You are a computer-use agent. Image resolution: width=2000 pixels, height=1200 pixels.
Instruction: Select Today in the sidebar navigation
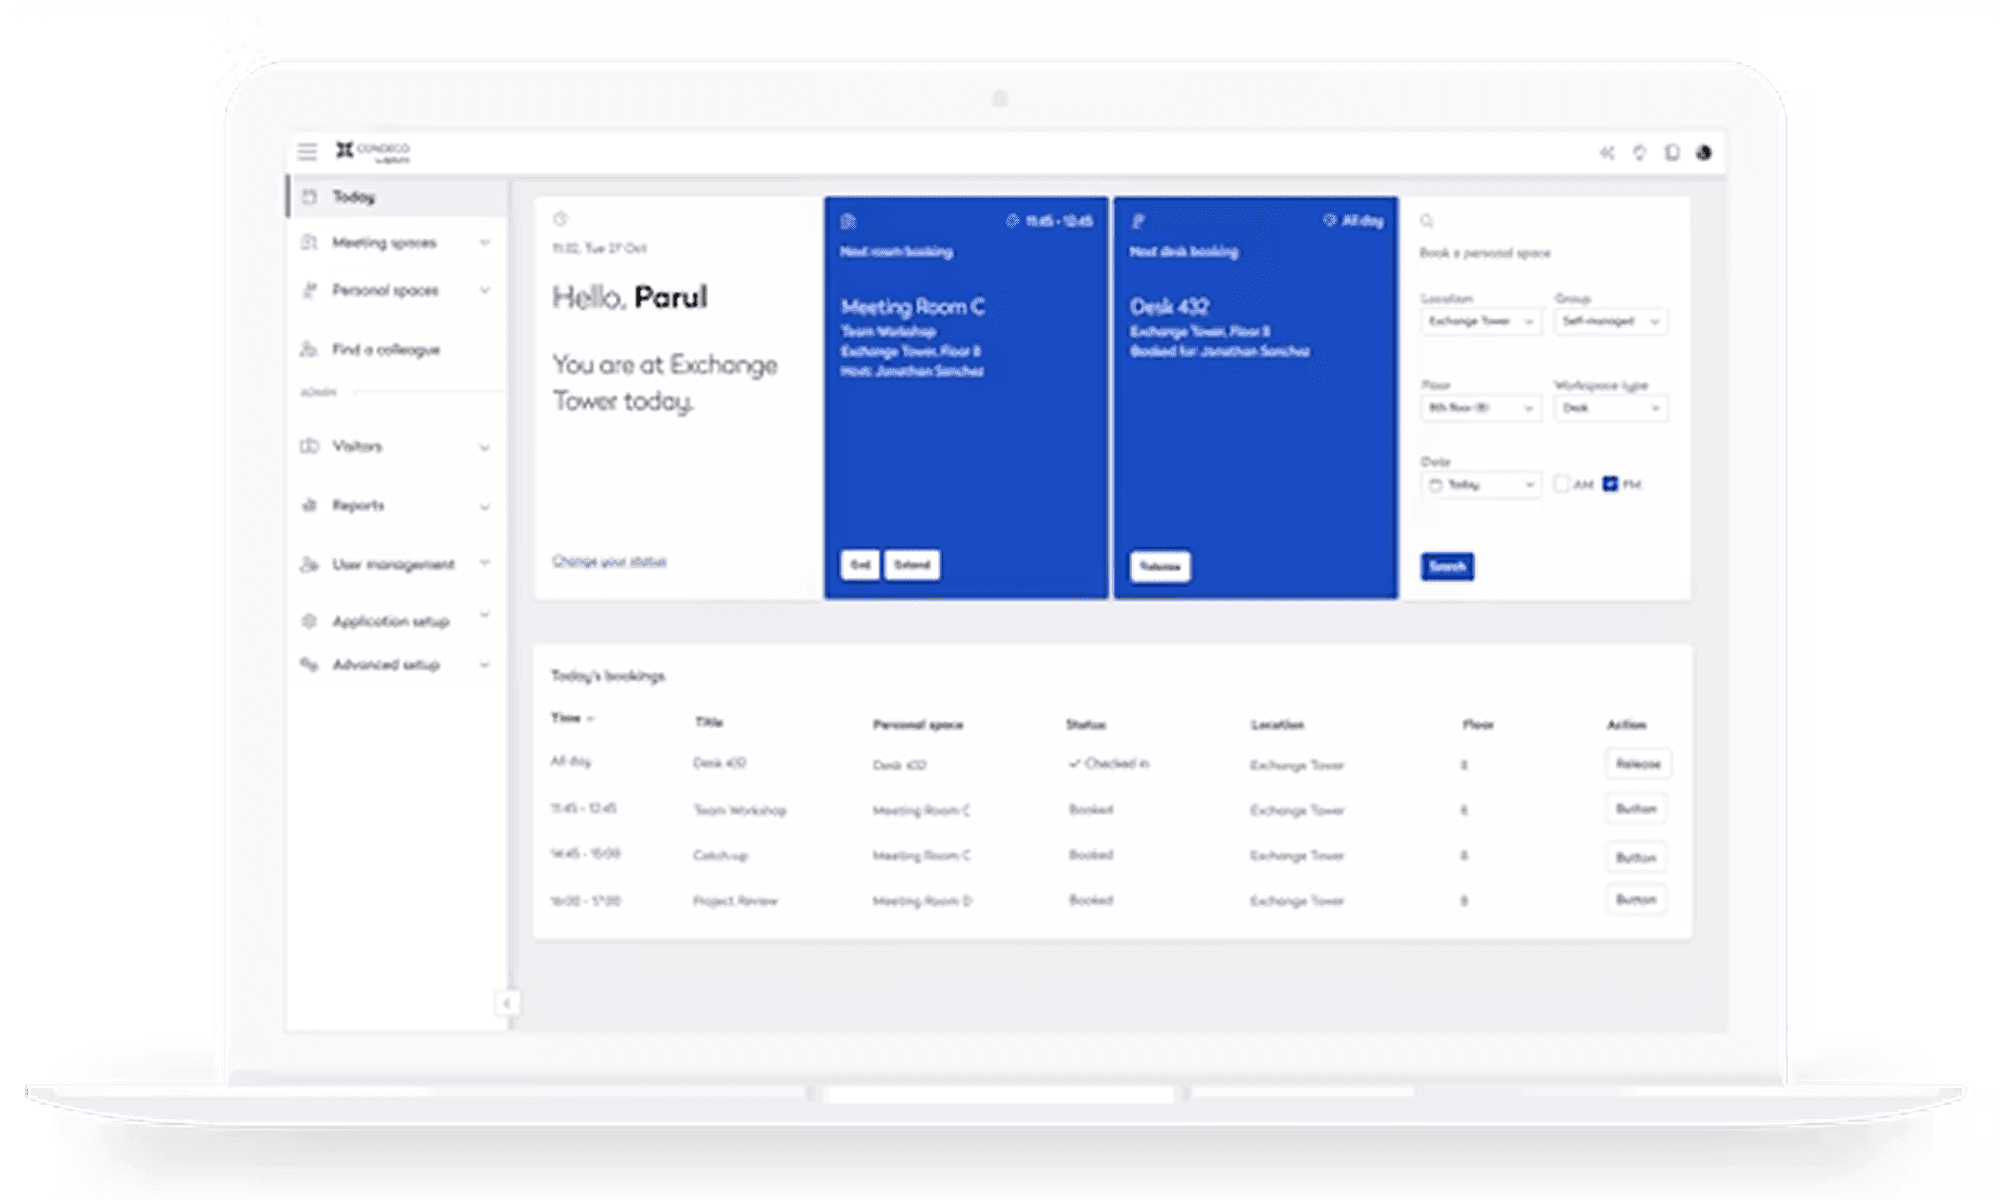tap(352, 196)
